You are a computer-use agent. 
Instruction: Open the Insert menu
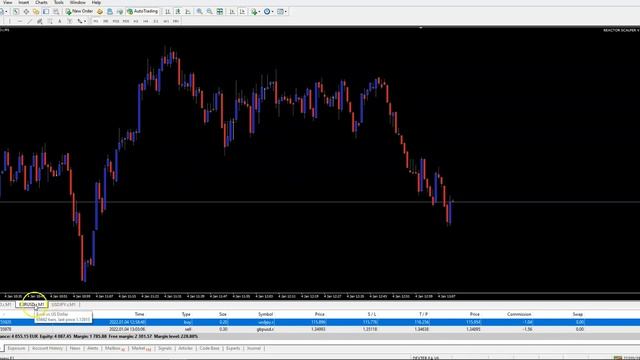[24, 2]
